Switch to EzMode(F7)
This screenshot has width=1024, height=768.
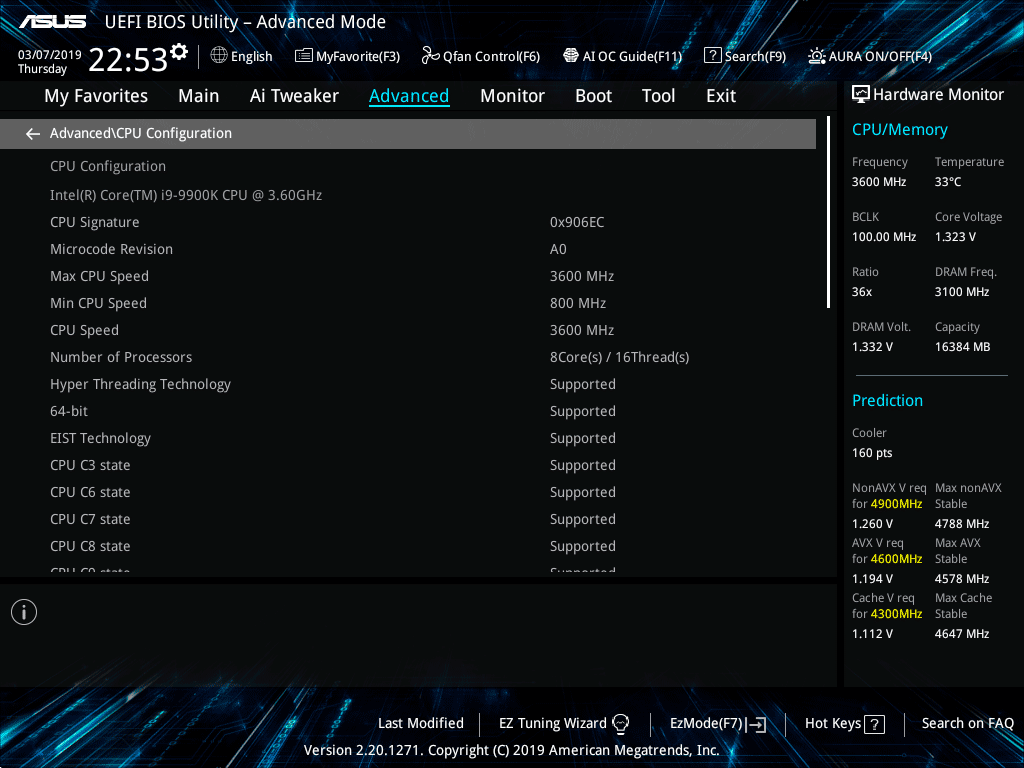[718, 724]
